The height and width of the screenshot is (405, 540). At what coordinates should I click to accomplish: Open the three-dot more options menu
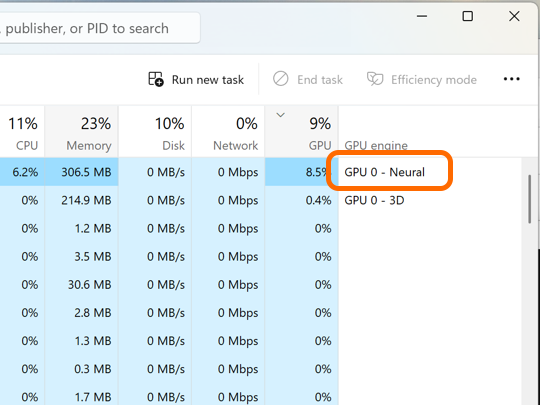tap(511, 79)
